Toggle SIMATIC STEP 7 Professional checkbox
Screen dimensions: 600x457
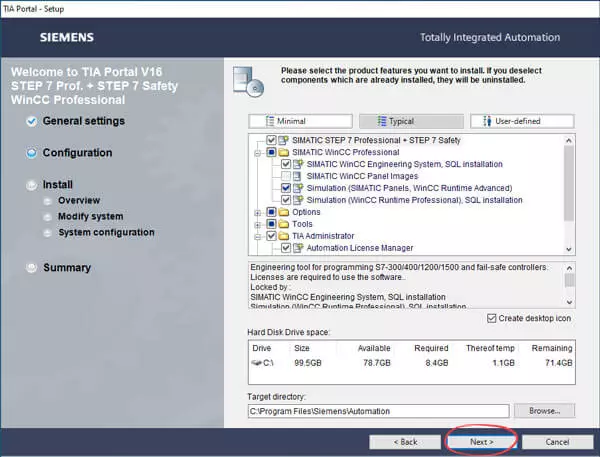(271, 140)
